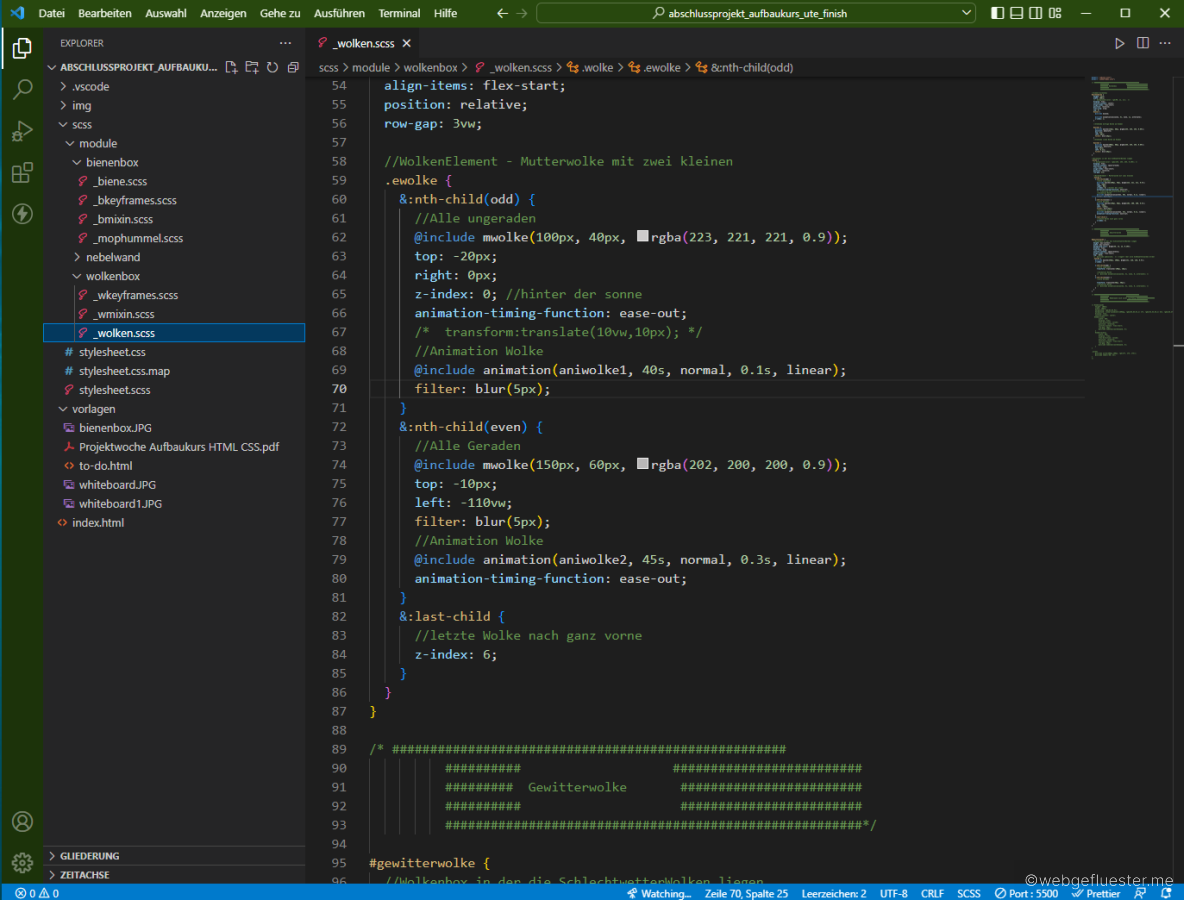Viewport: 1184px width, 900px height.
Task: Open the Terminal menu
Action: 399,13
